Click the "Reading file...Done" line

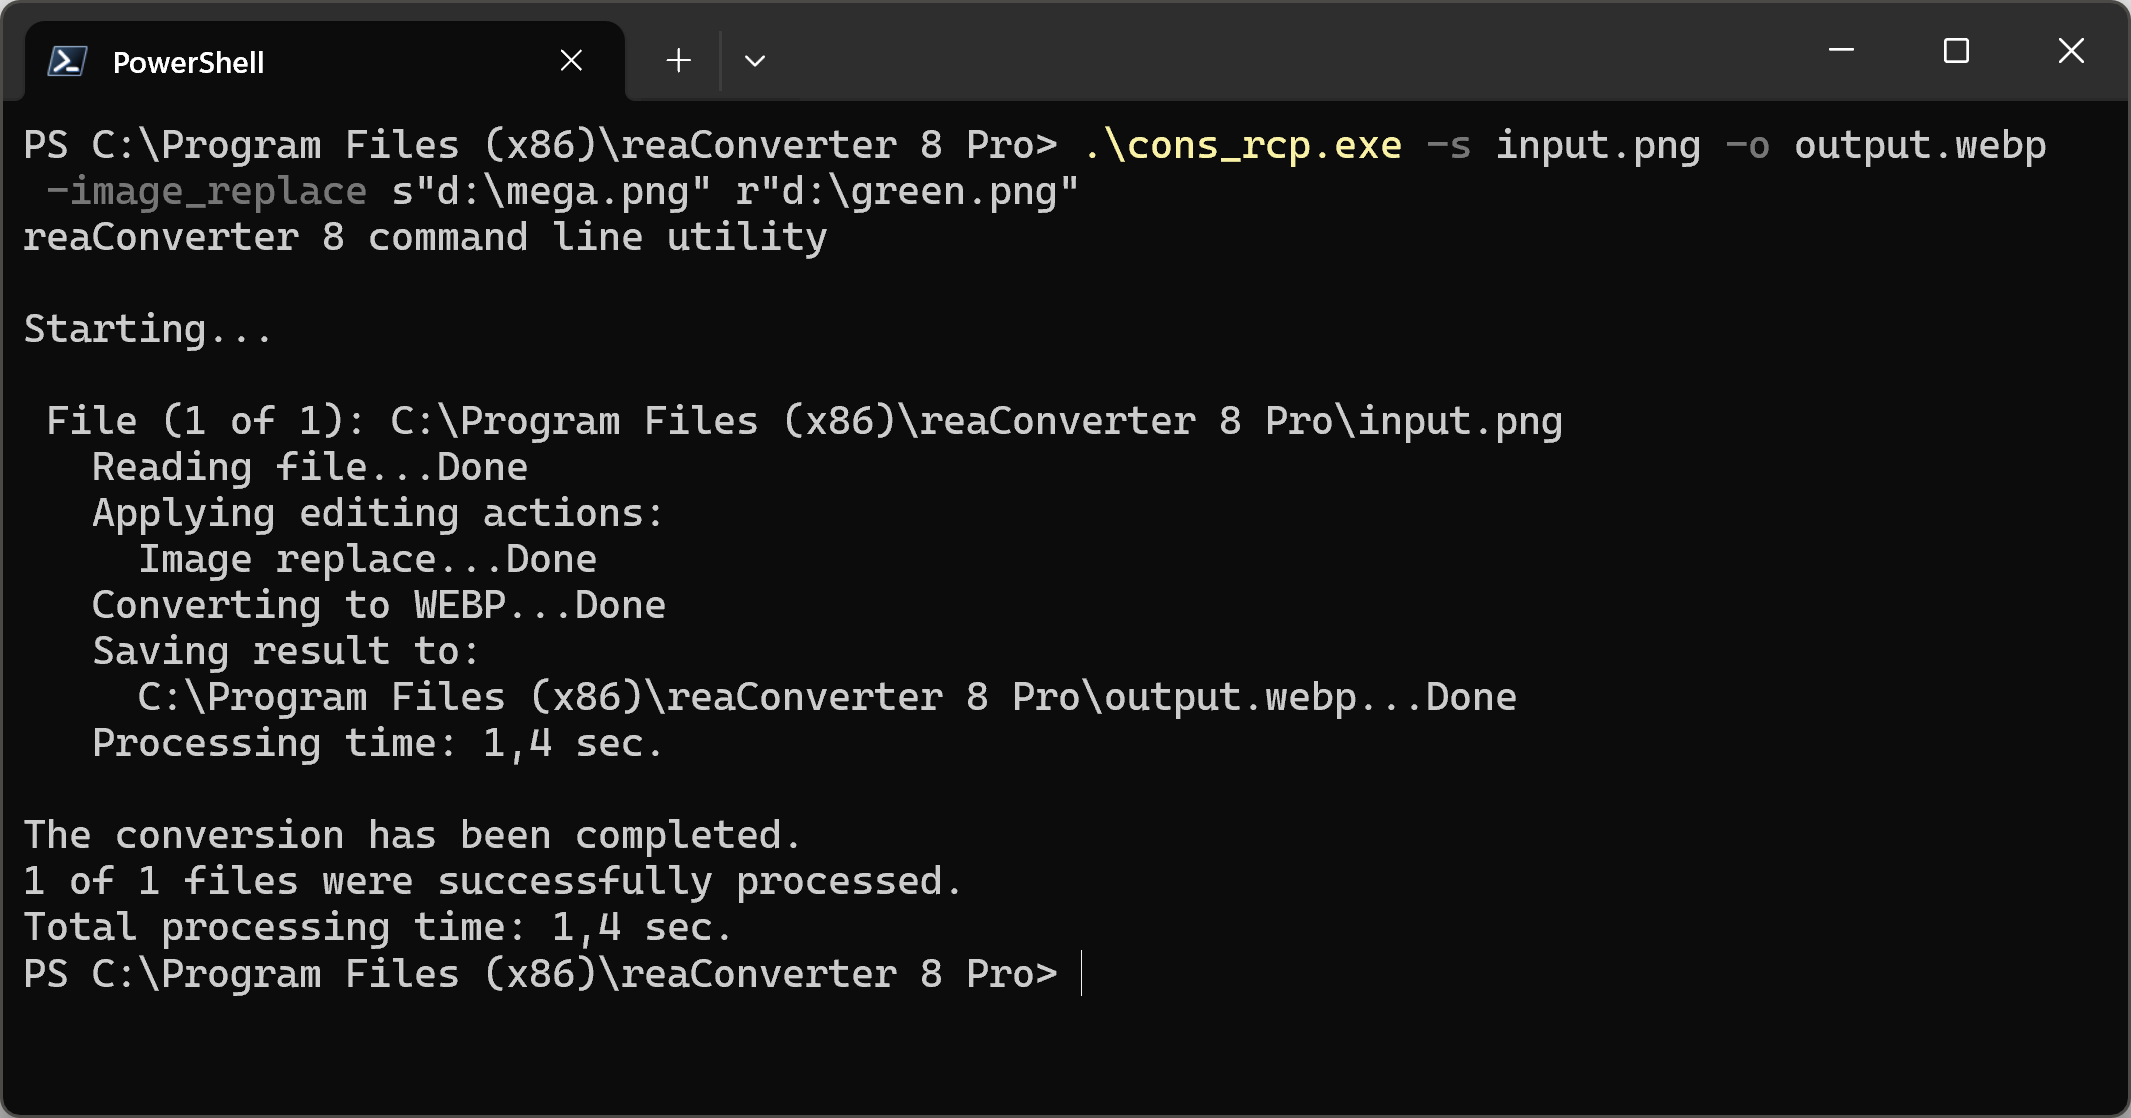(x=310, y=468)
